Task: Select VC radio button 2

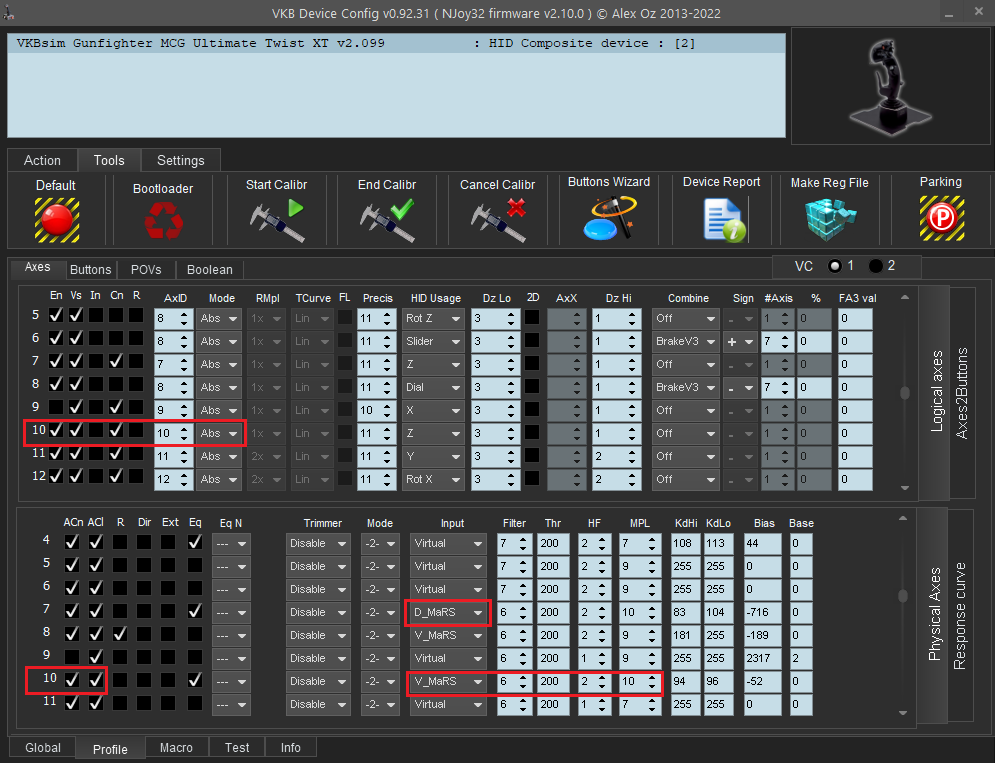Action: (876, 266)
